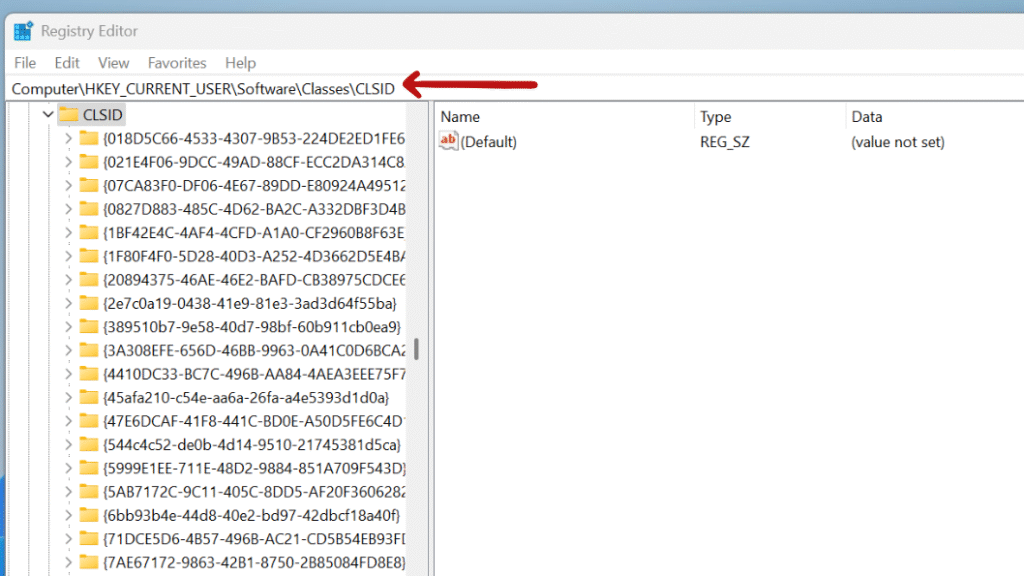Click folder icon of {1F80F4F0-5D28 key

89,255
